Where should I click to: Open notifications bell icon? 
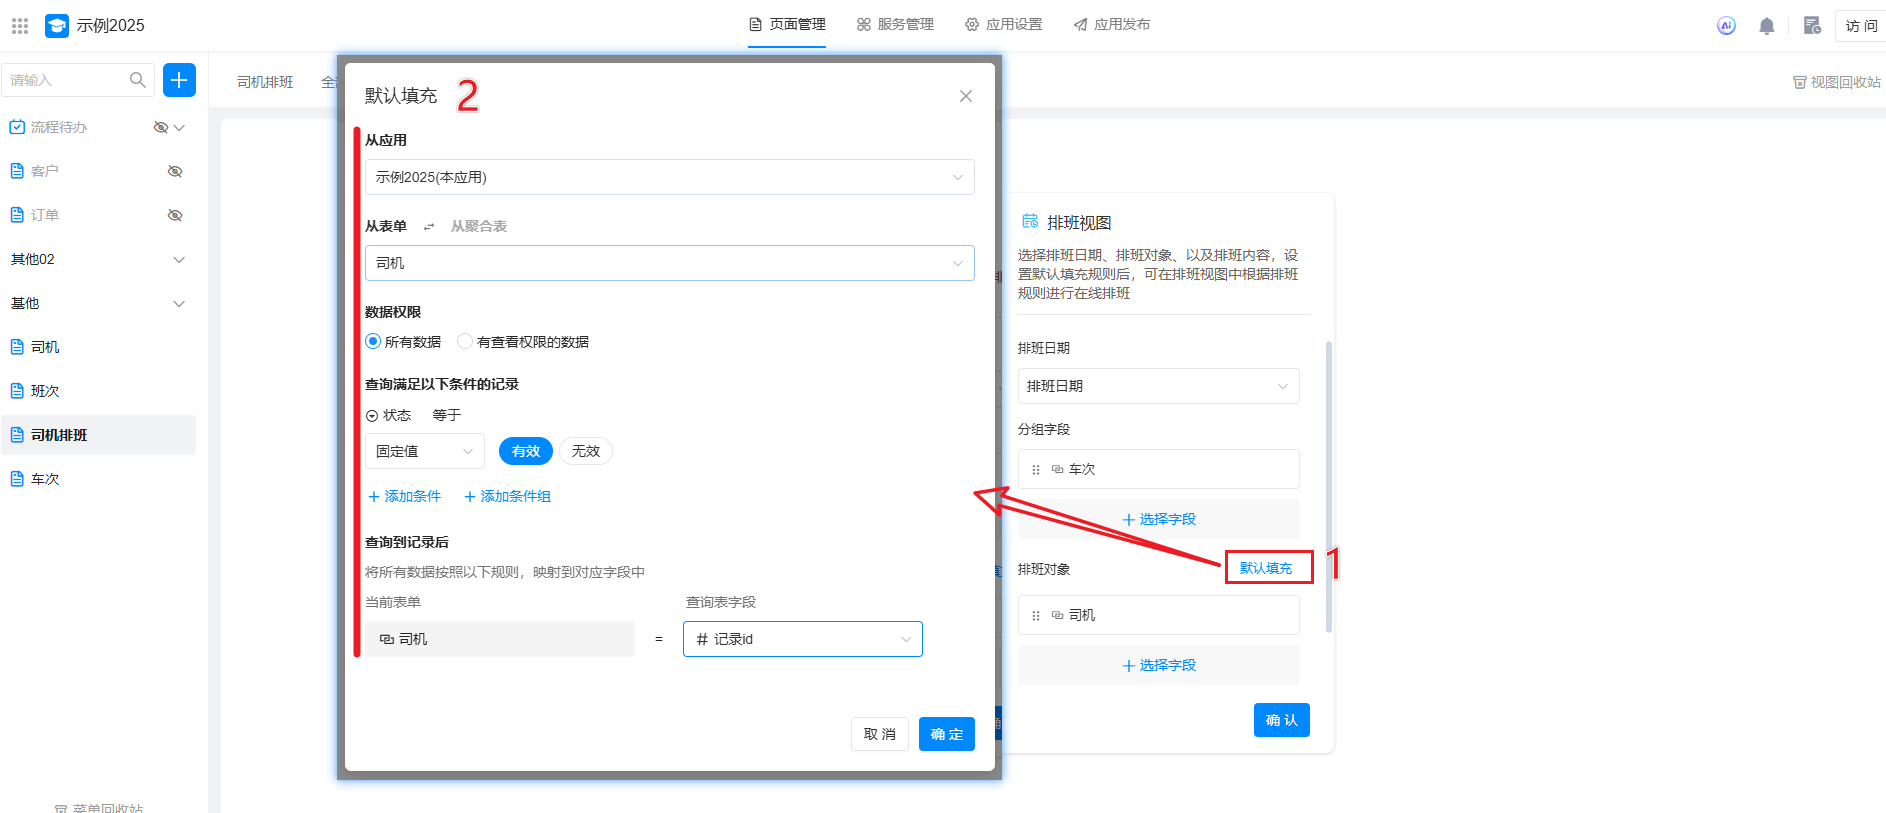pyautogui.click(x=1767, y=26)
